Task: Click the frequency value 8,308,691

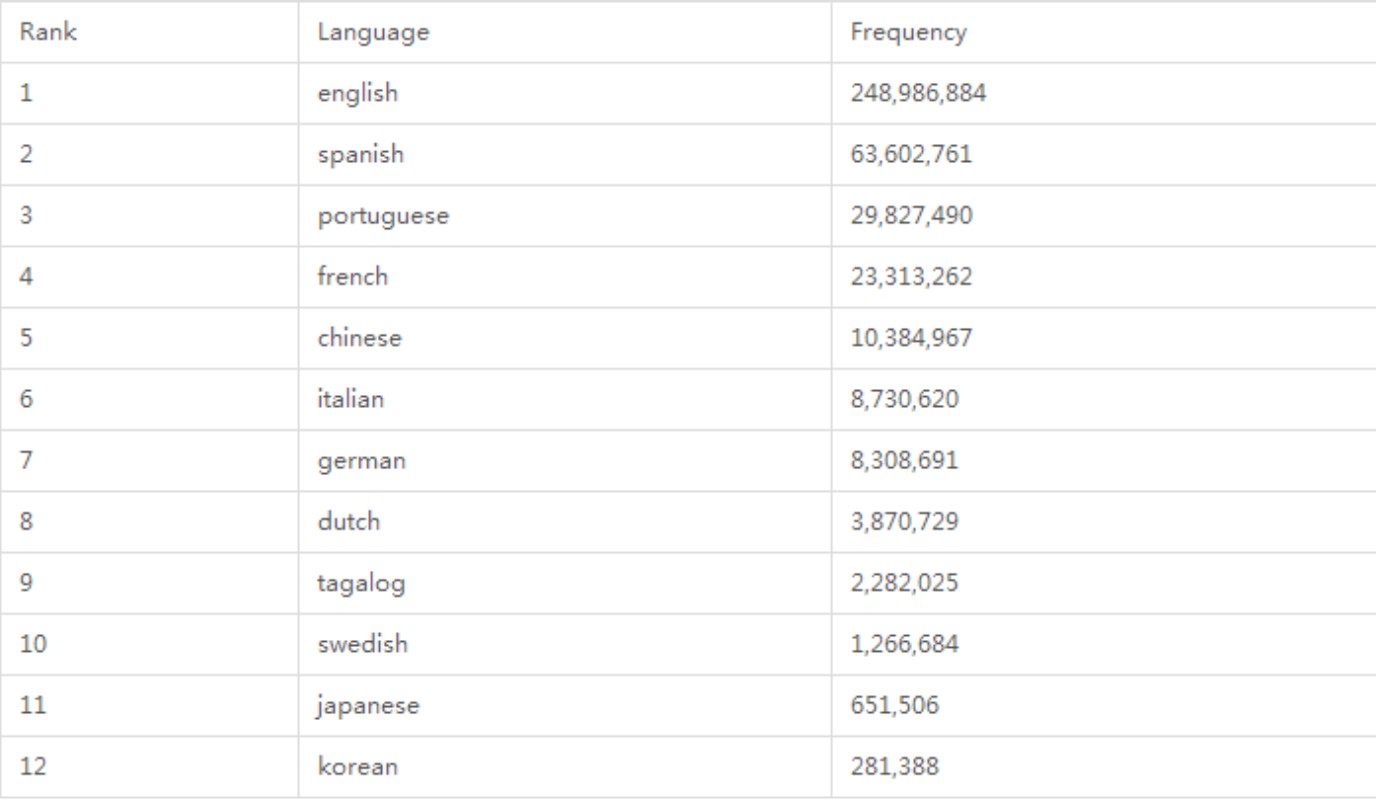Action: pyautogui.click(x=904, y=461)
